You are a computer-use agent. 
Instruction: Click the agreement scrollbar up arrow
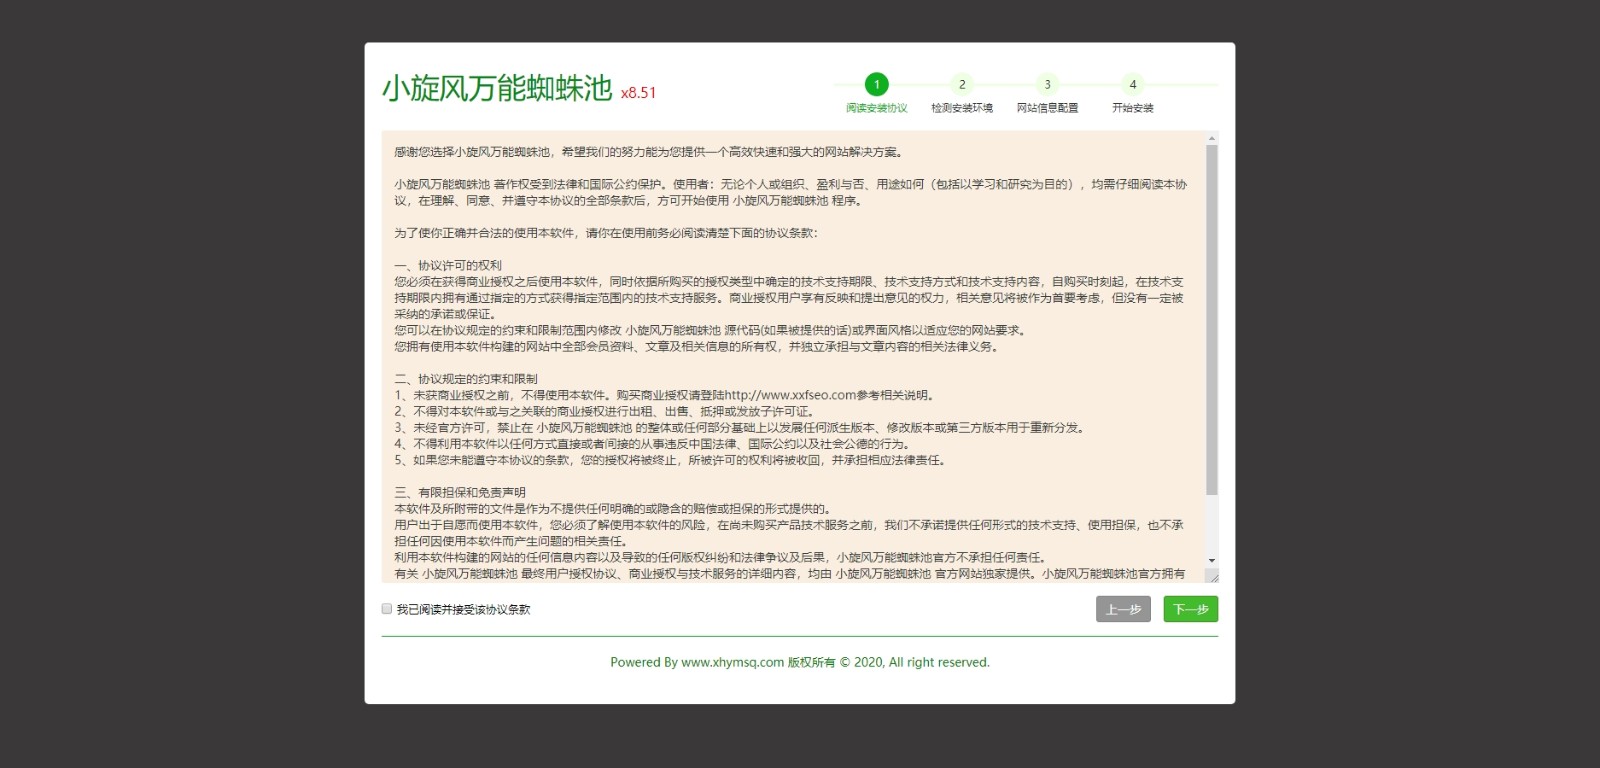[1212, 139]
